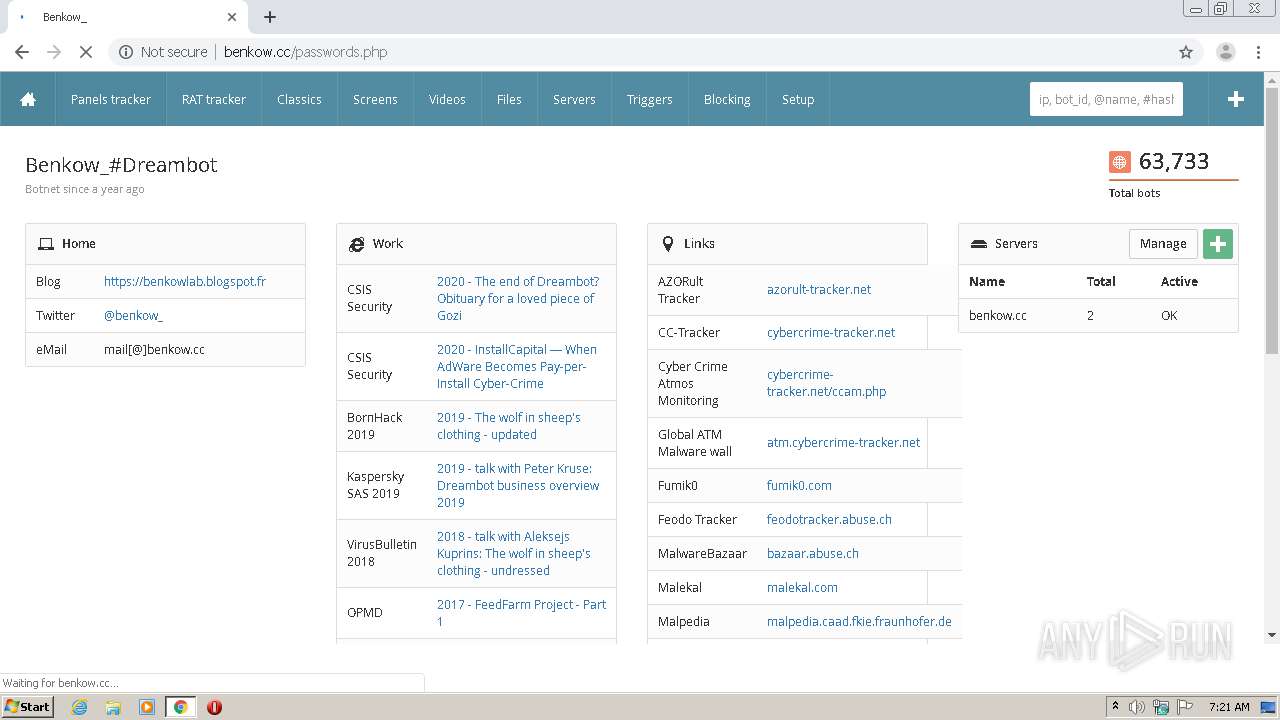The width and height of the screenshot is (1280, 720).
Task: Open the Setup menu item
Action: coord(798,99)
